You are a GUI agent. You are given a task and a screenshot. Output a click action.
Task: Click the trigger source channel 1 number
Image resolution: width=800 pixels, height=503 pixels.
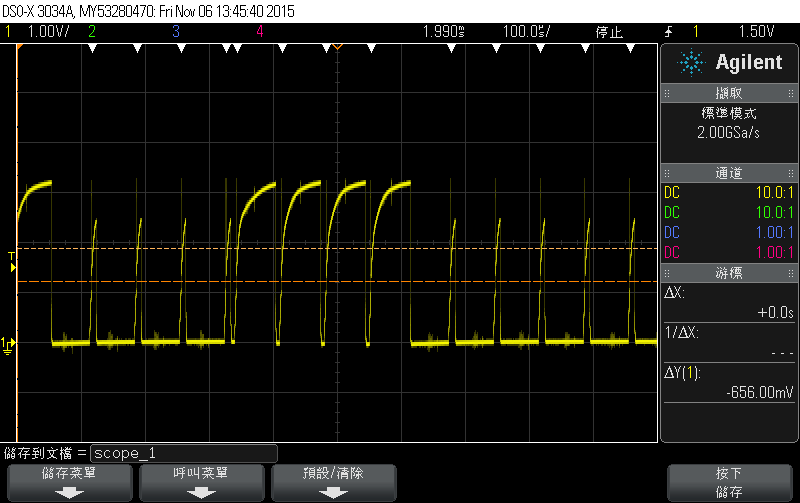695,32
